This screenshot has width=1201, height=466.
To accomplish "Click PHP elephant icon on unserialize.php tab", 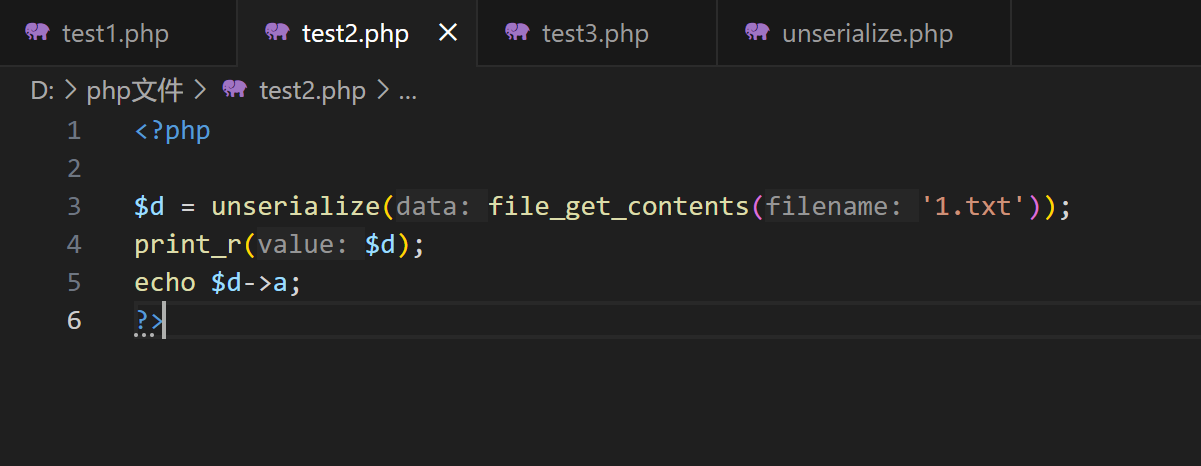I will tap(757, 32).
